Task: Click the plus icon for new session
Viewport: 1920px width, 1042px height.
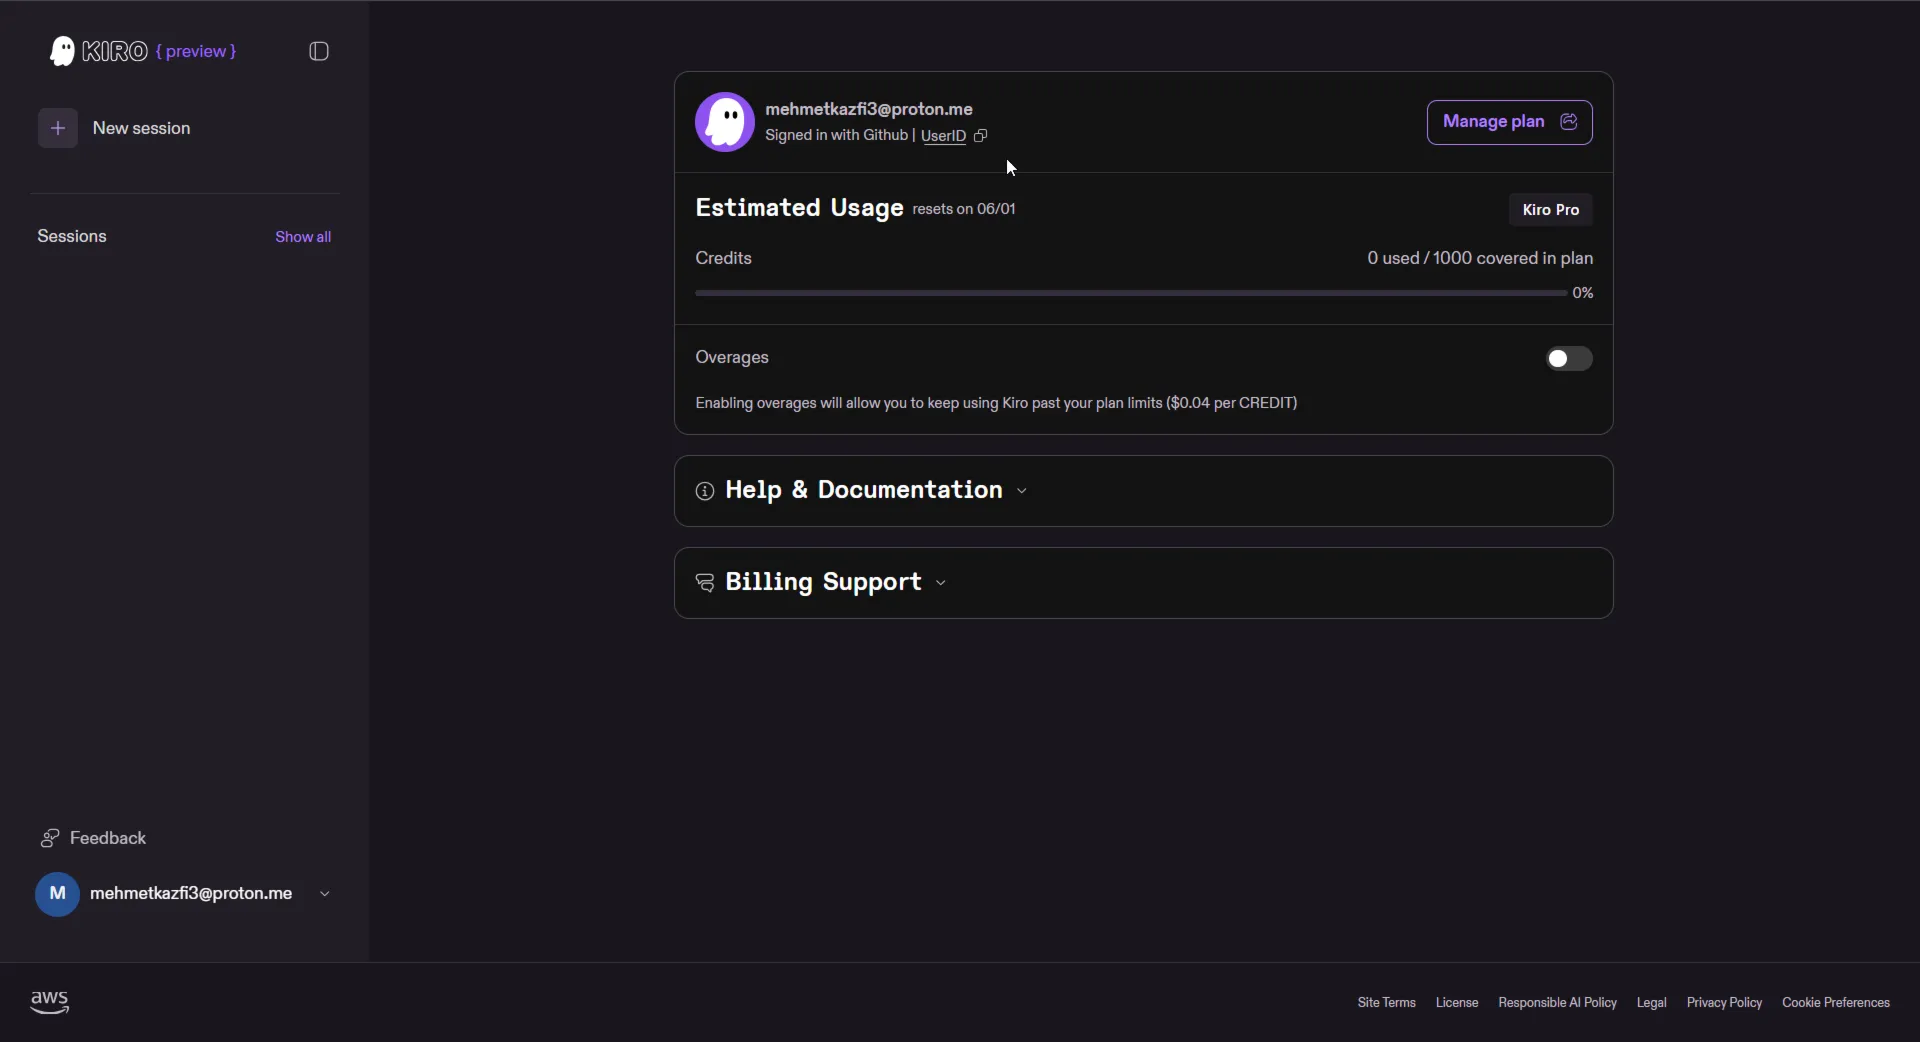Action: coord(58,128)
